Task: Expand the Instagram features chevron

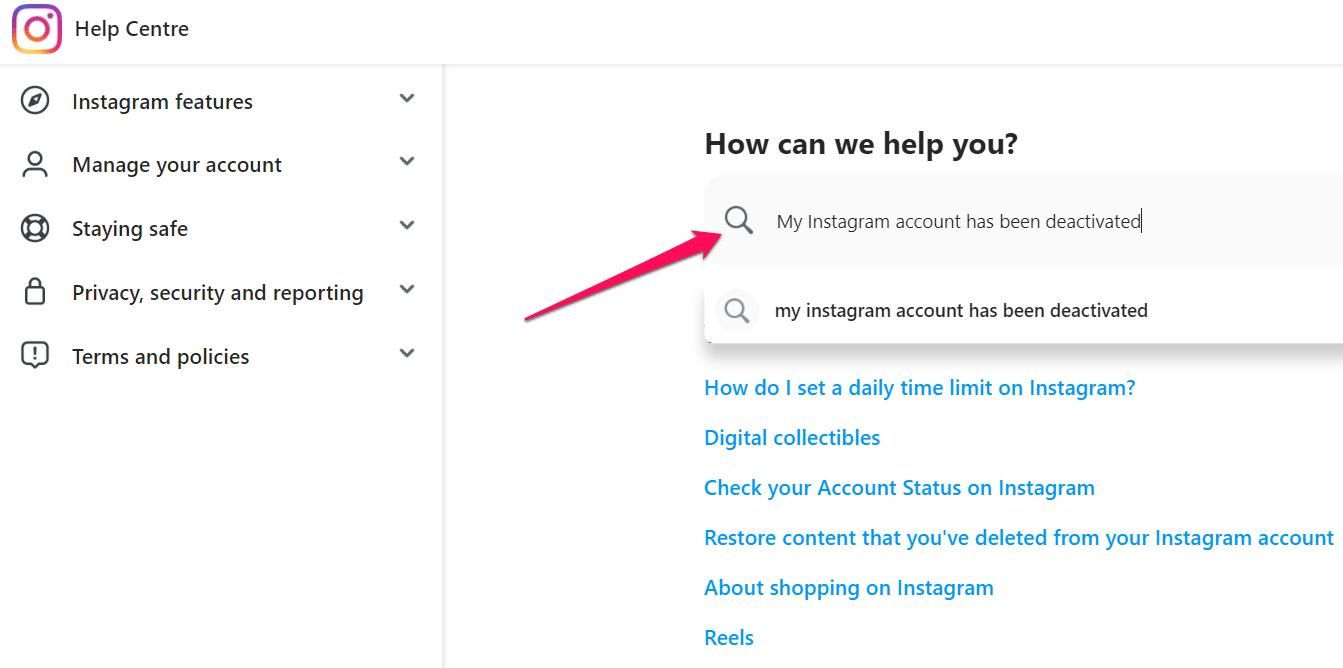Action: pyautogui.click(x=407, y=98)
